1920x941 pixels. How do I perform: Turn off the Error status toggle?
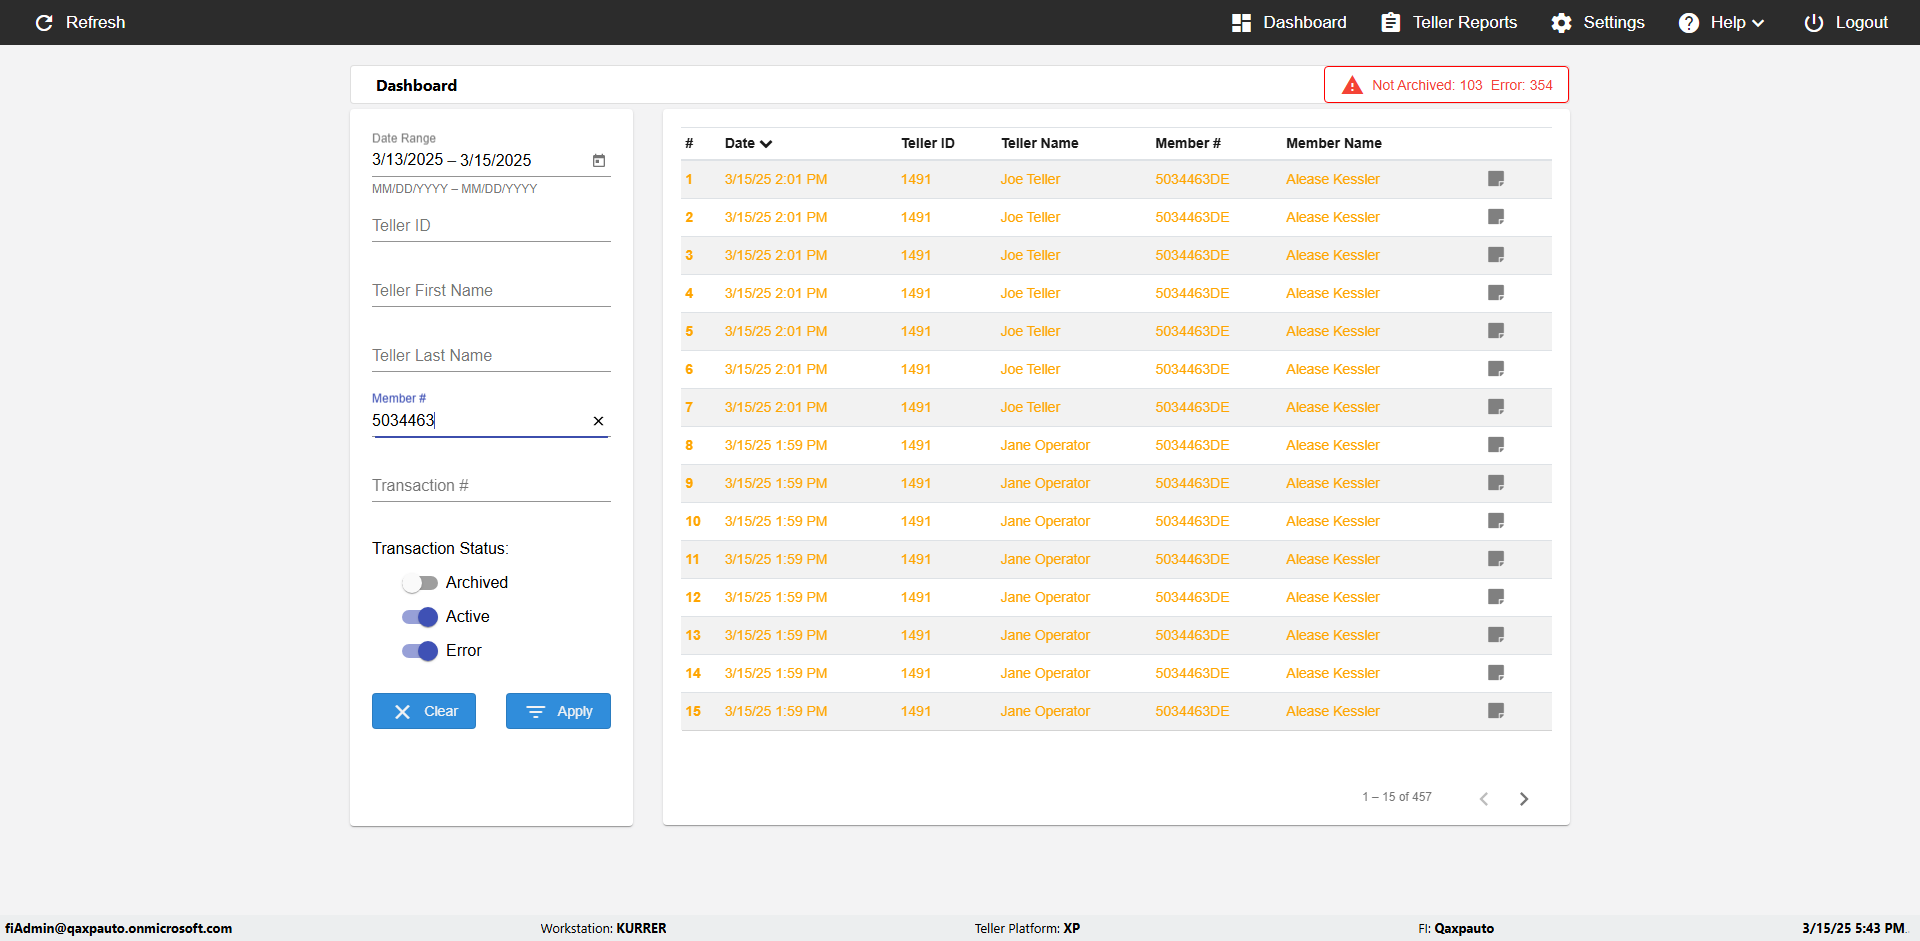420,651
